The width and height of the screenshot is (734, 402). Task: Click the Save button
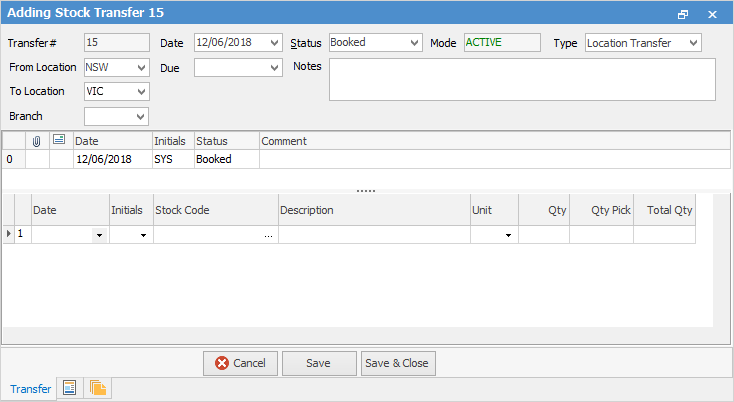[319, 363]
